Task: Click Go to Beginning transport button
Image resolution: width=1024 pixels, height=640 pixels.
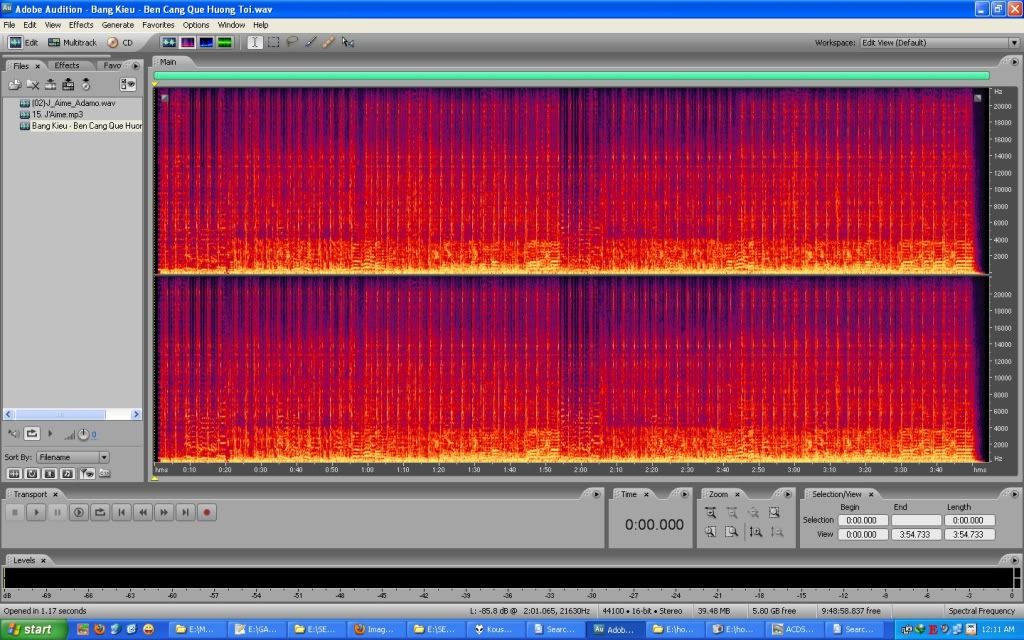Action: click(x=121, y=513)
